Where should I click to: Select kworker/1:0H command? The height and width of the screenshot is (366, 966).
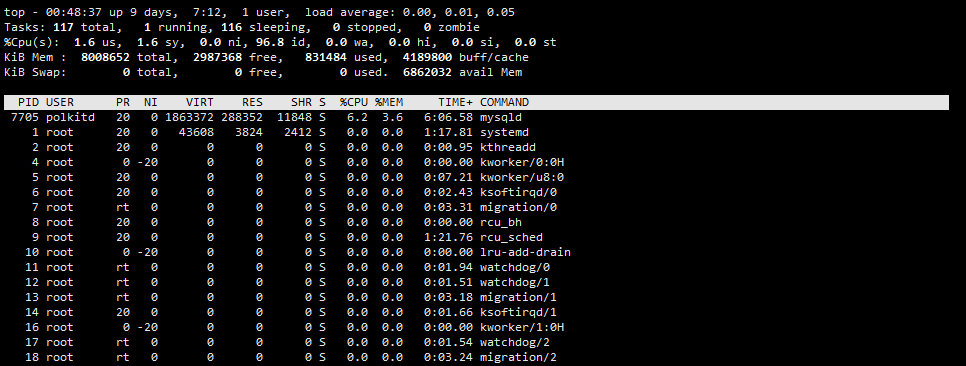522,327
